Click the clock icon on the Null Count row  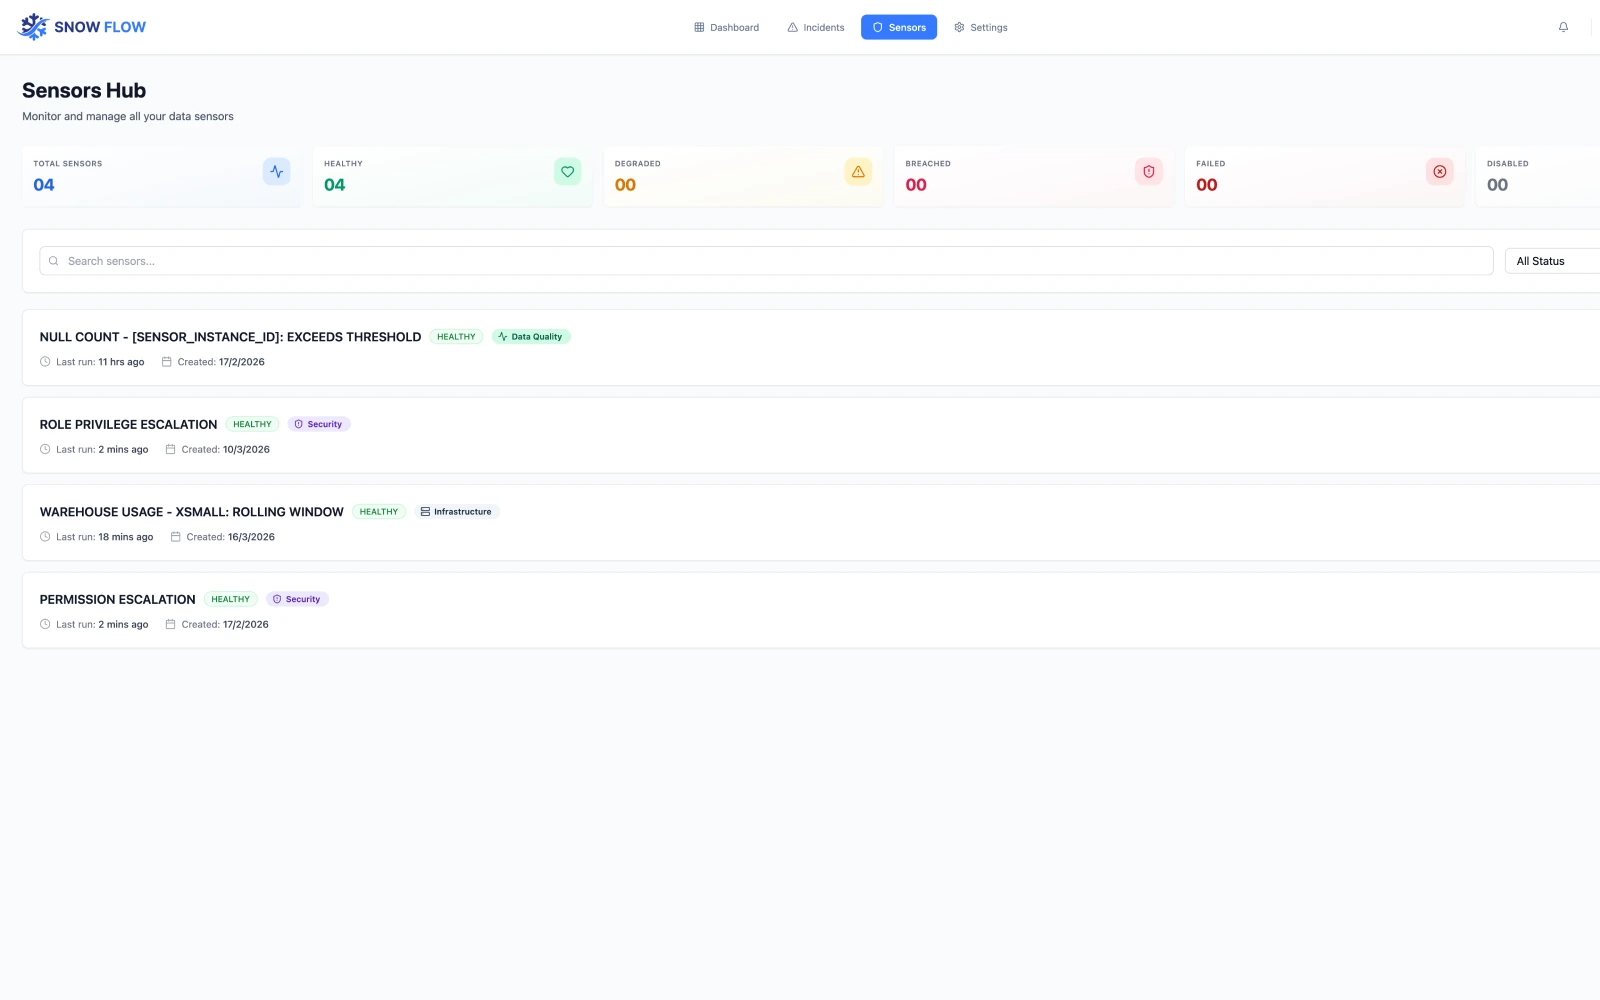tap(45, 362)
